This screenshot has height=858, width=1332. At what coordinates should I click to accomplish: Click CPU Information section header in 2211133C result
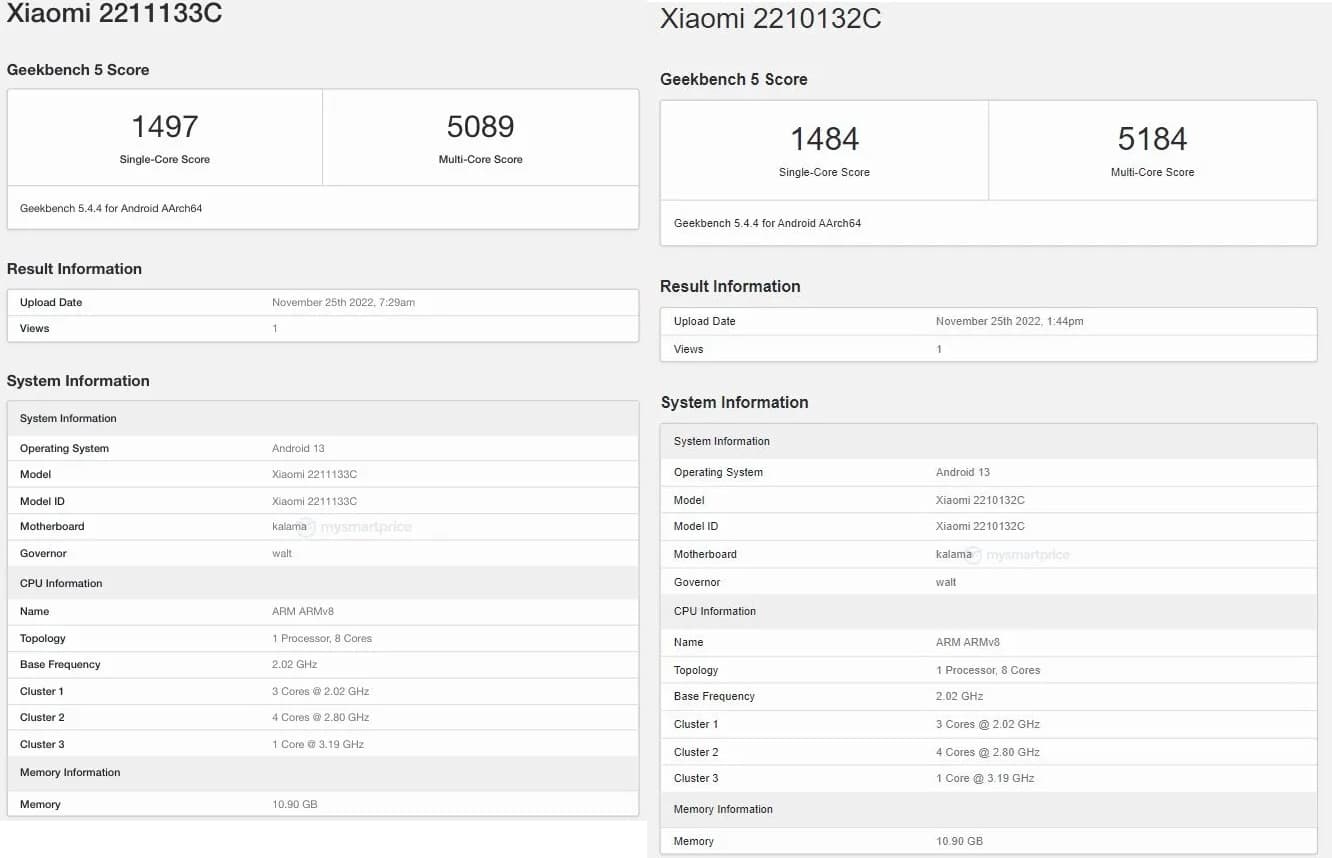(322, 583)
